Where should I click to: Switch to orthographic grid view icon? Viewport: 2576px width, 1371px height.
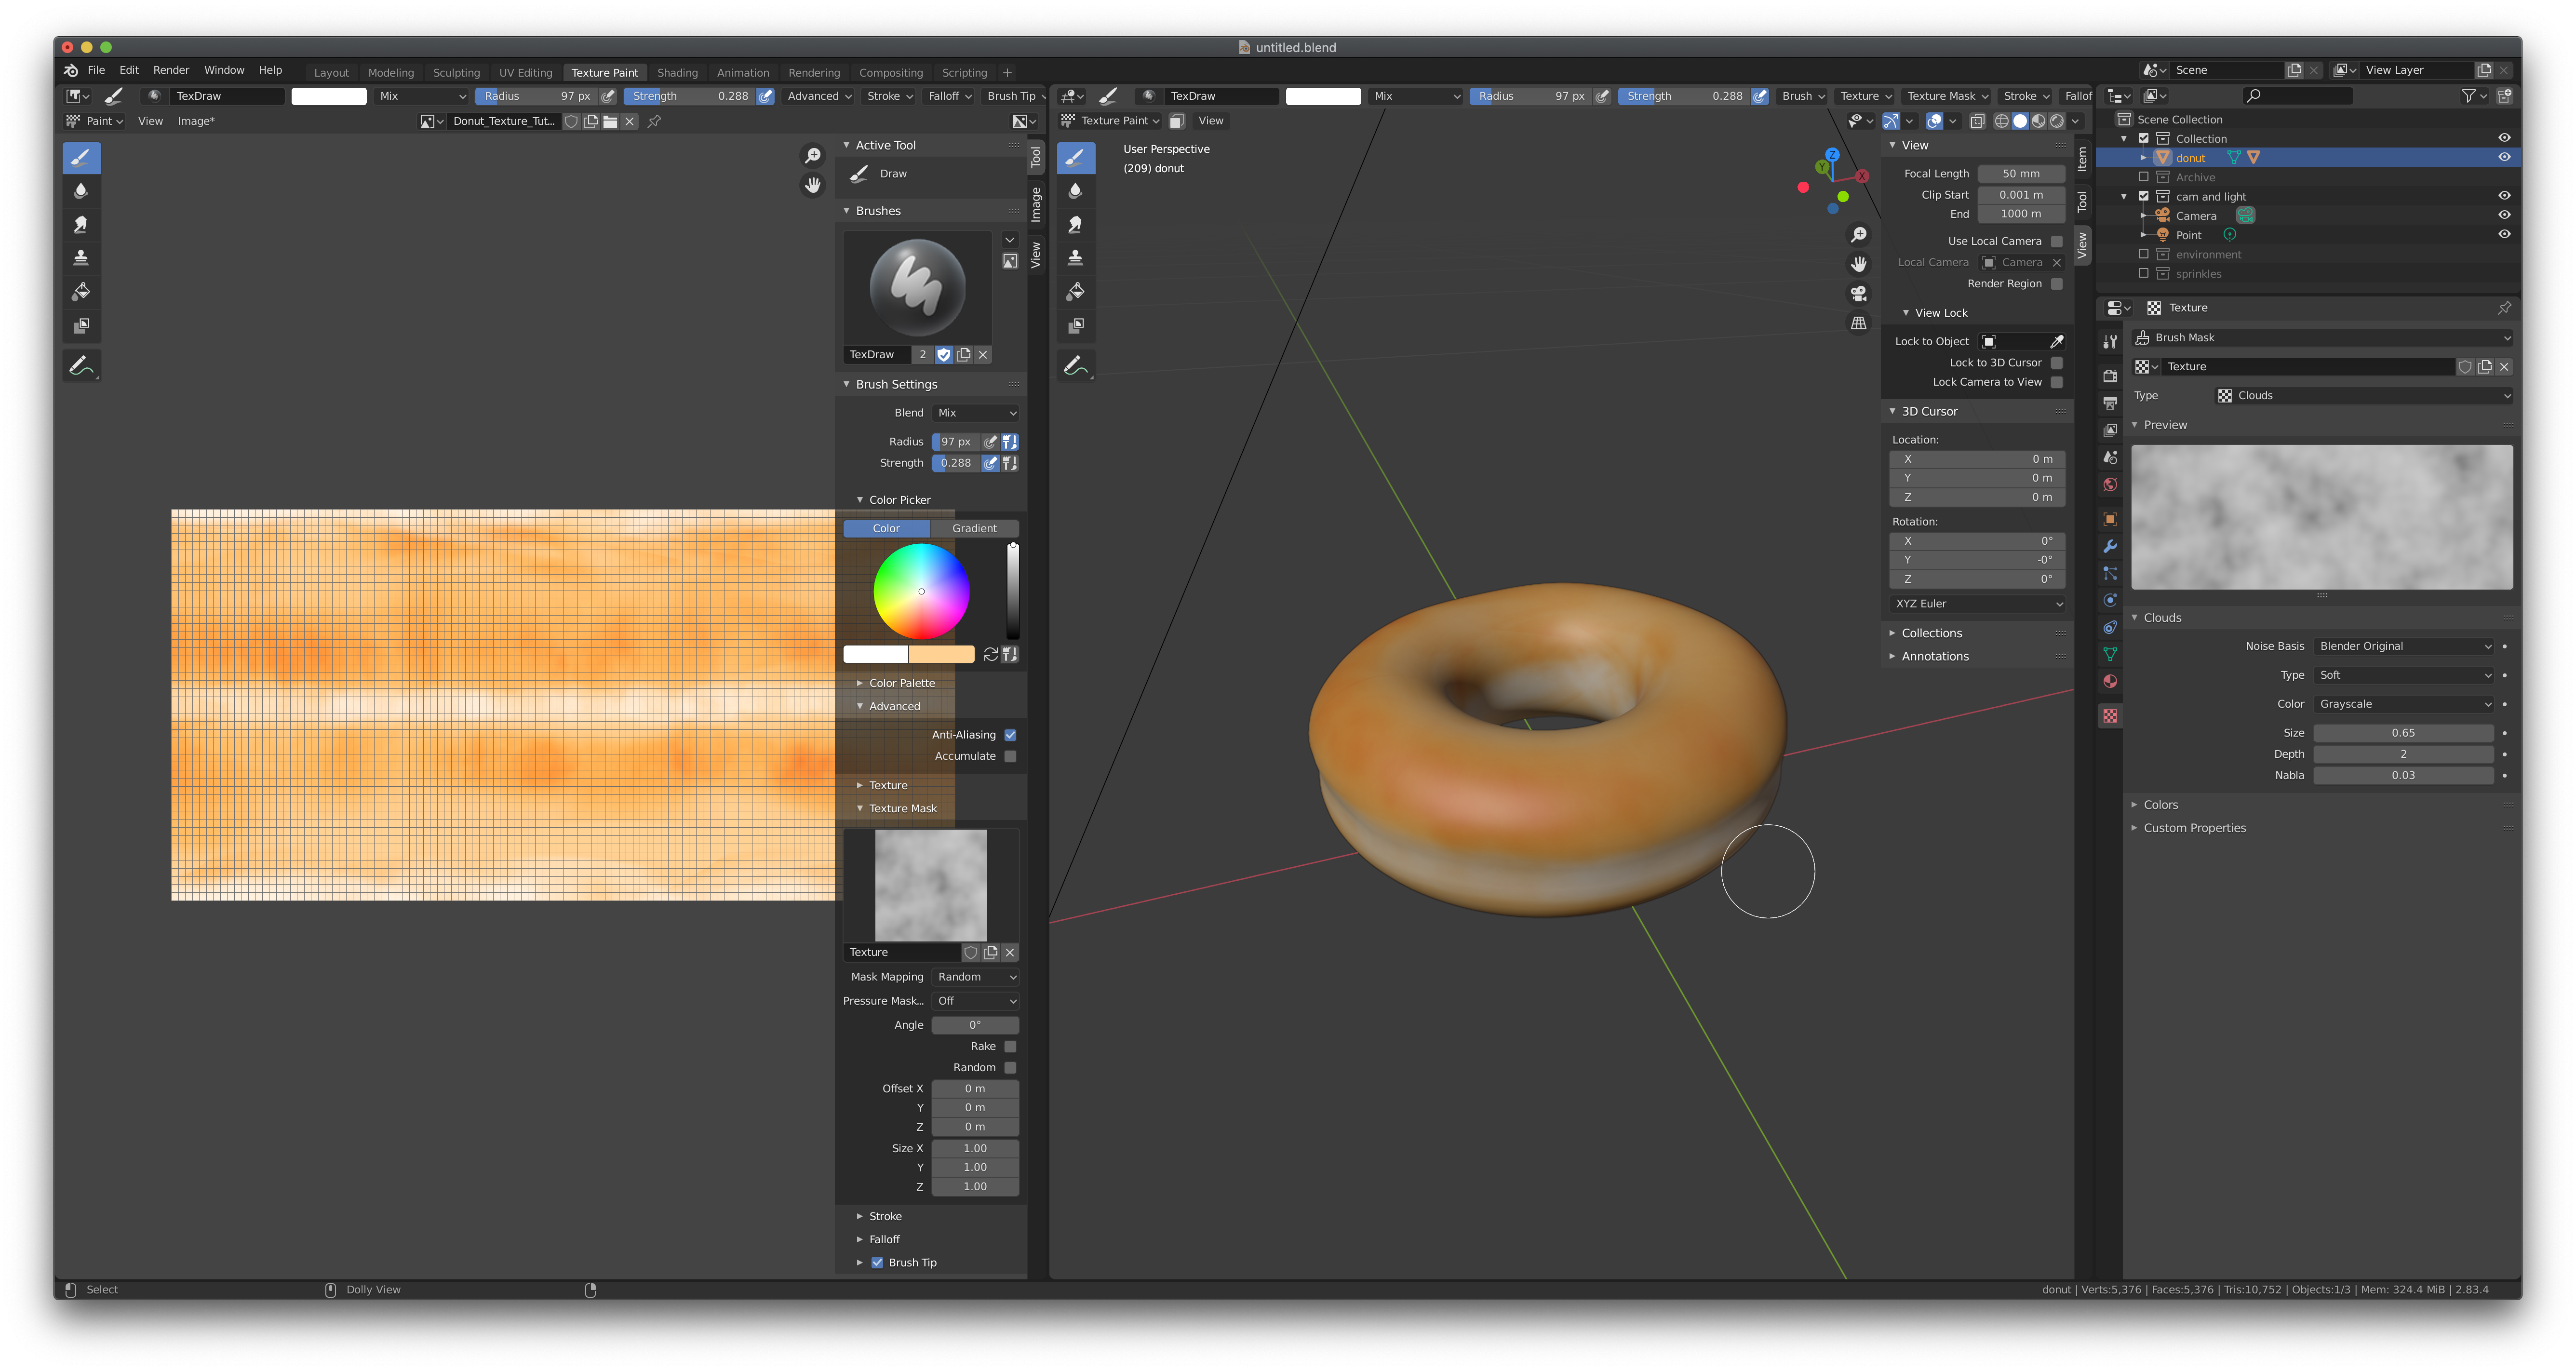[x=1858, y=323]
